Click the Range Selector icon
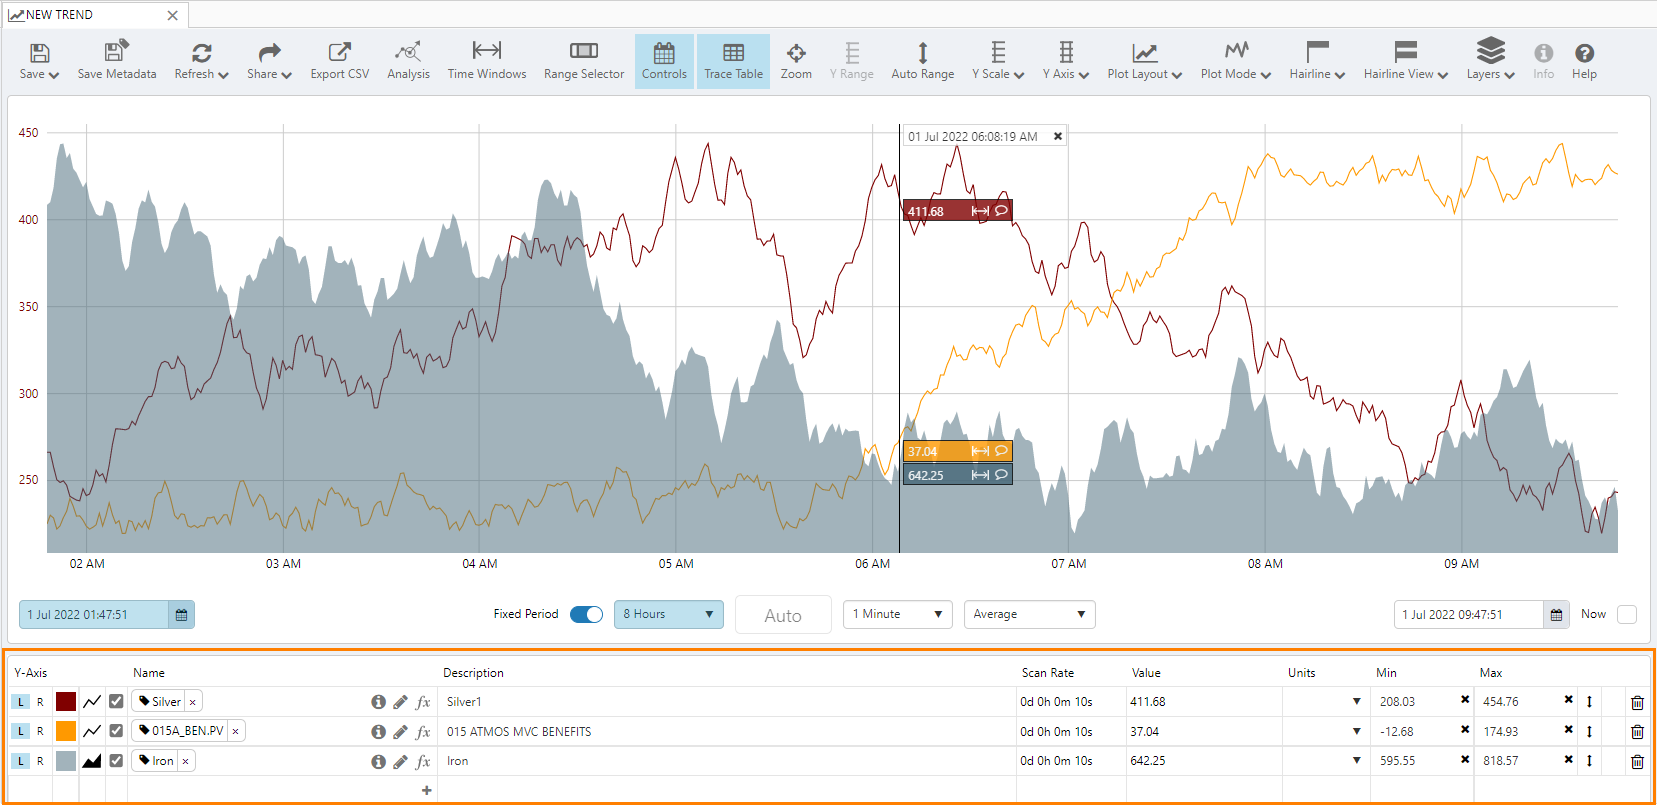Viewport: 1657px width, 805px height. pos(584,61)
